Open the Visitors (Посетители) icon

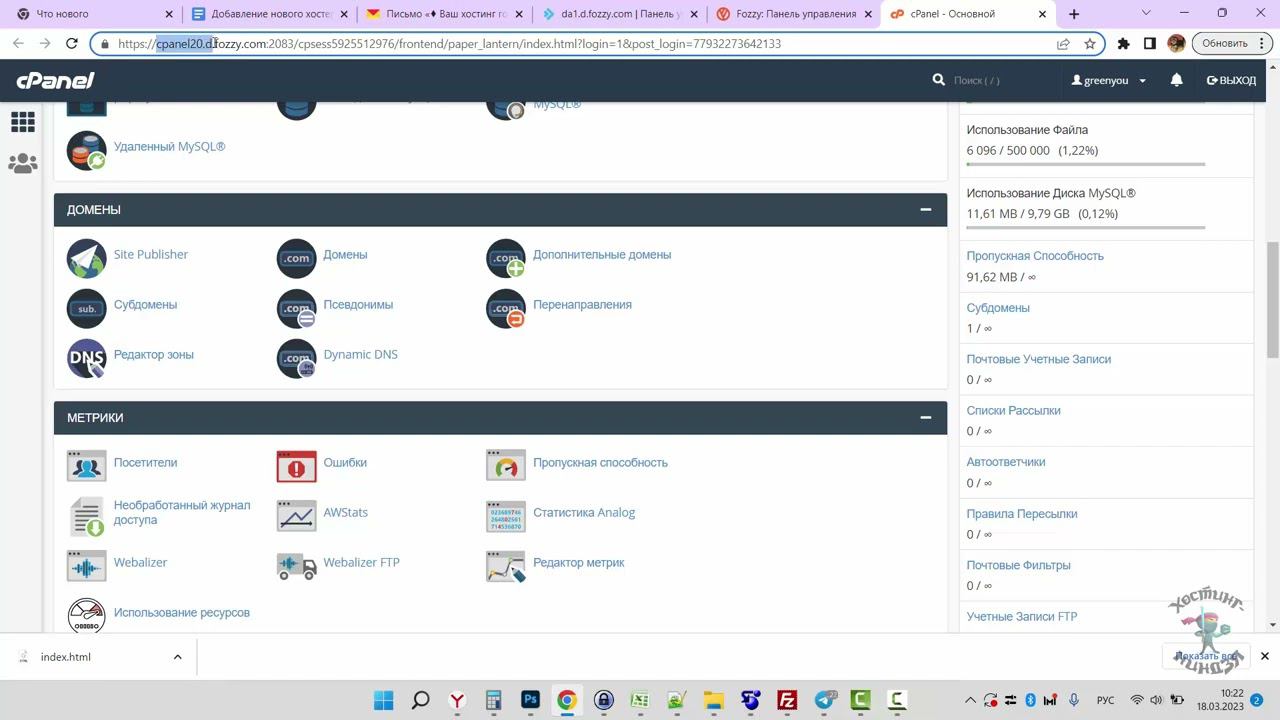tap(86, 465)
